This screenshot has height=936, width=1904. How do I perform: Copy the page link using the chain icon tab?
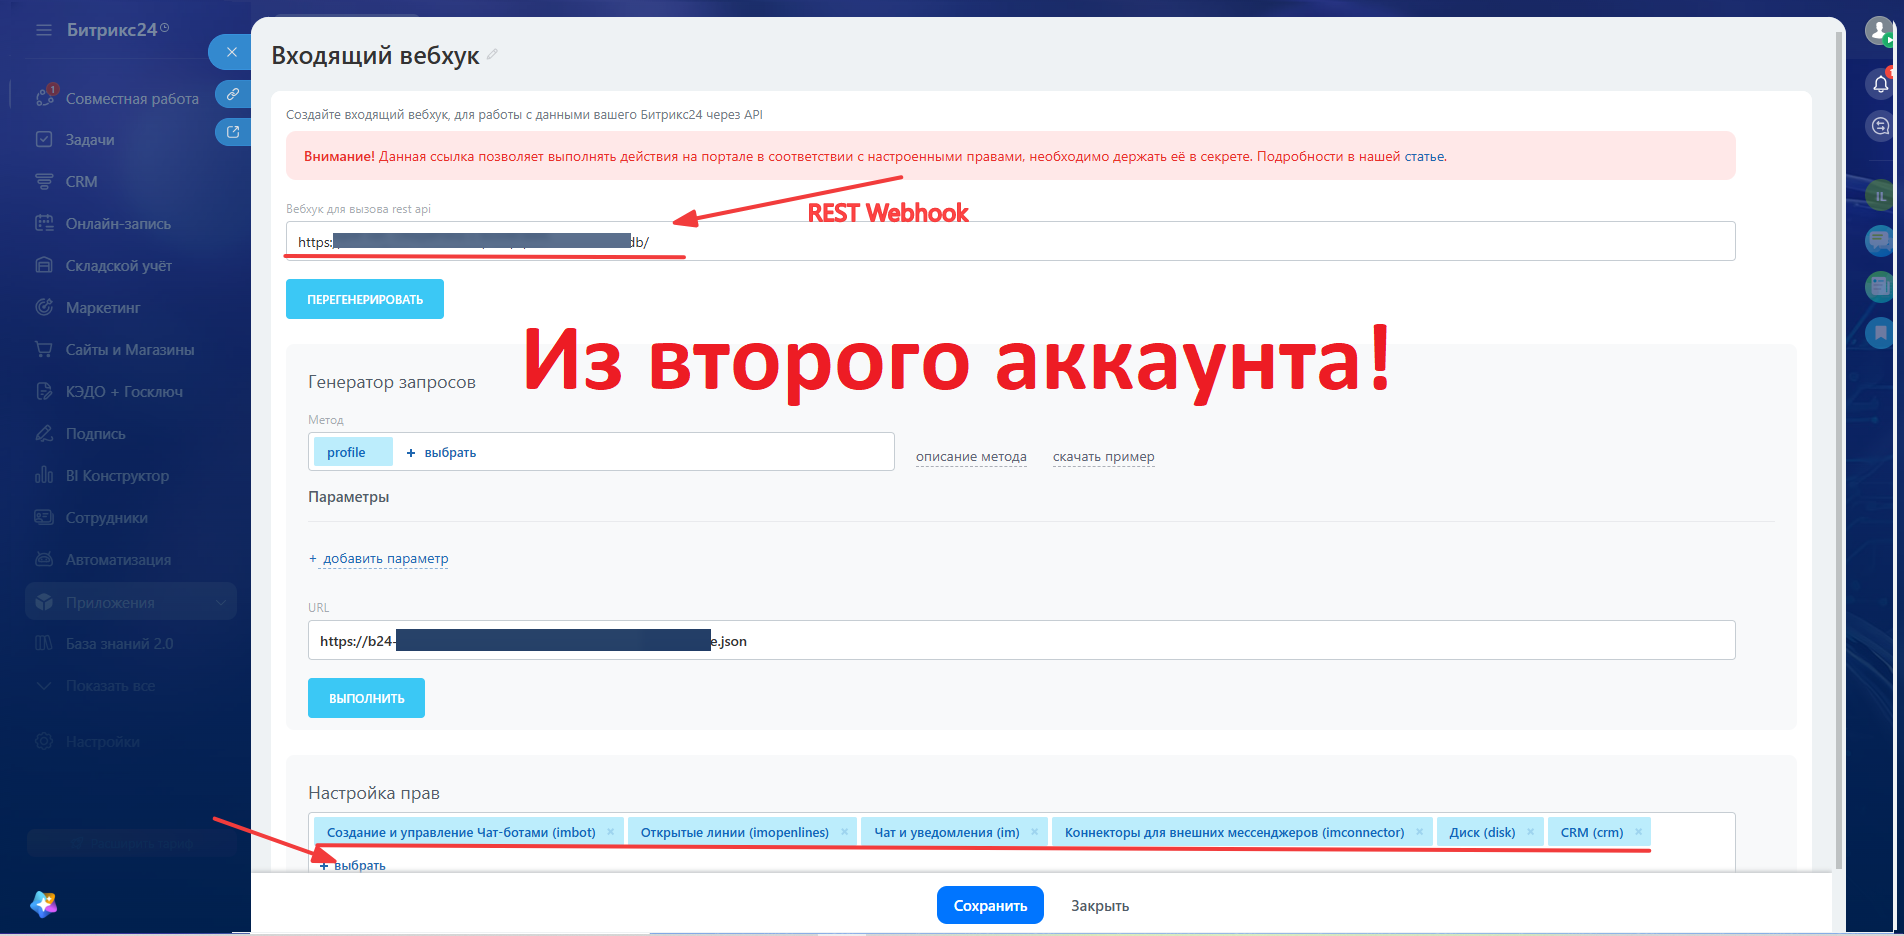pos(233,94)
